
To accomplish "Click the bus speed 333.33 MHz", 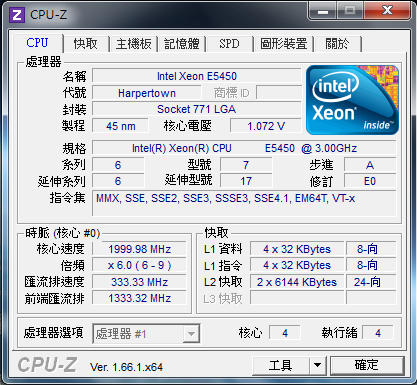I will pyautogui.click(x=139, y=282).
